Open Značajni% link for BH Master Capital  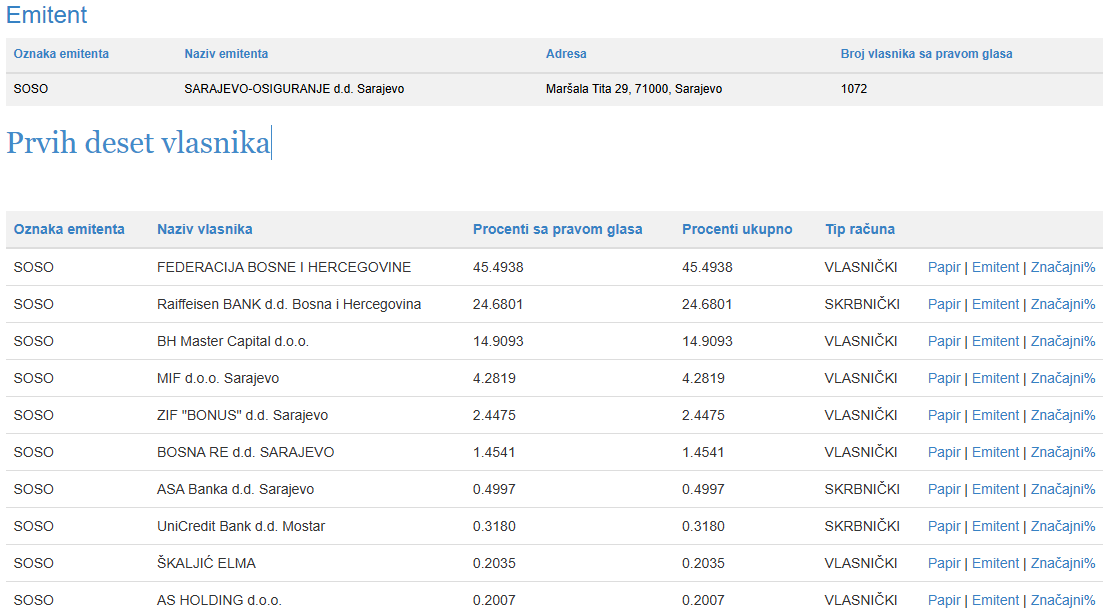(1063, 341)
